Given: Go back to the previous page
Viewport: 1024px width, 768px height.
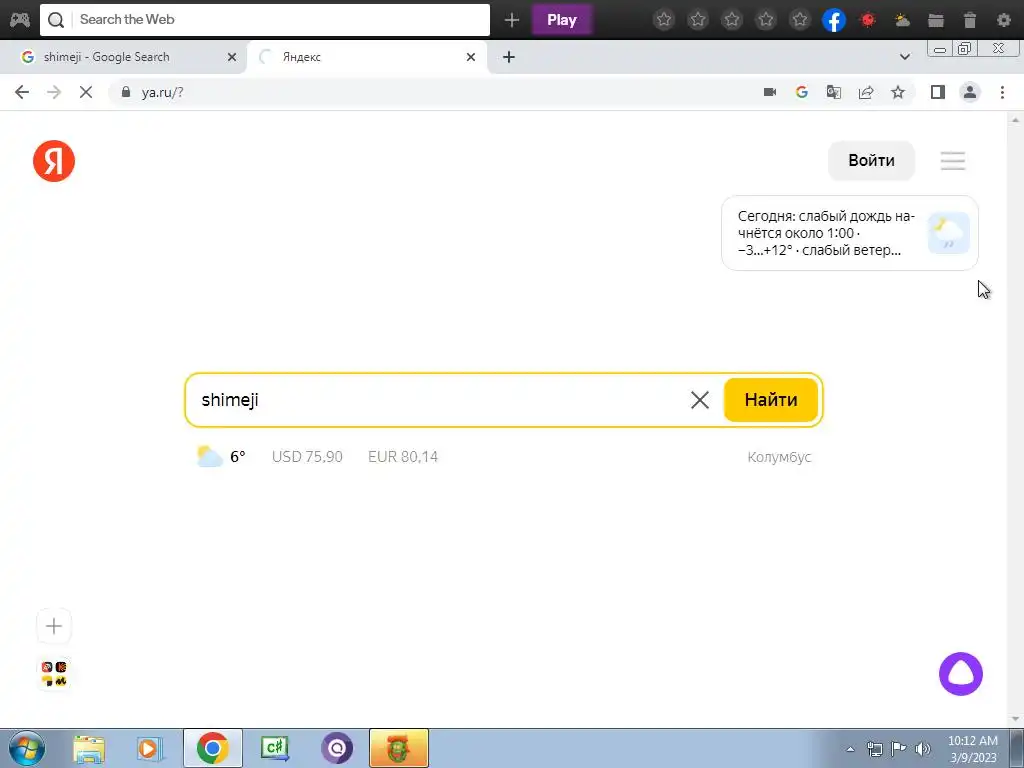Looking at the screenshot, I should (x=22, y=92).
